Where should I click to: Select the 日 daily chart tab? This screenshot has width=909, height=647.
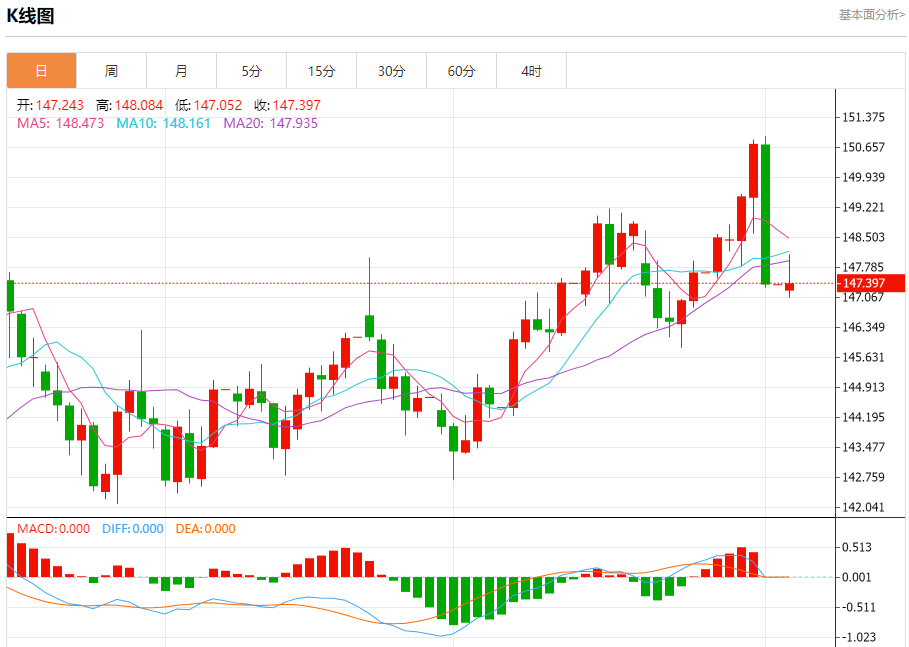pyautogui.click(x=41, y=71)
